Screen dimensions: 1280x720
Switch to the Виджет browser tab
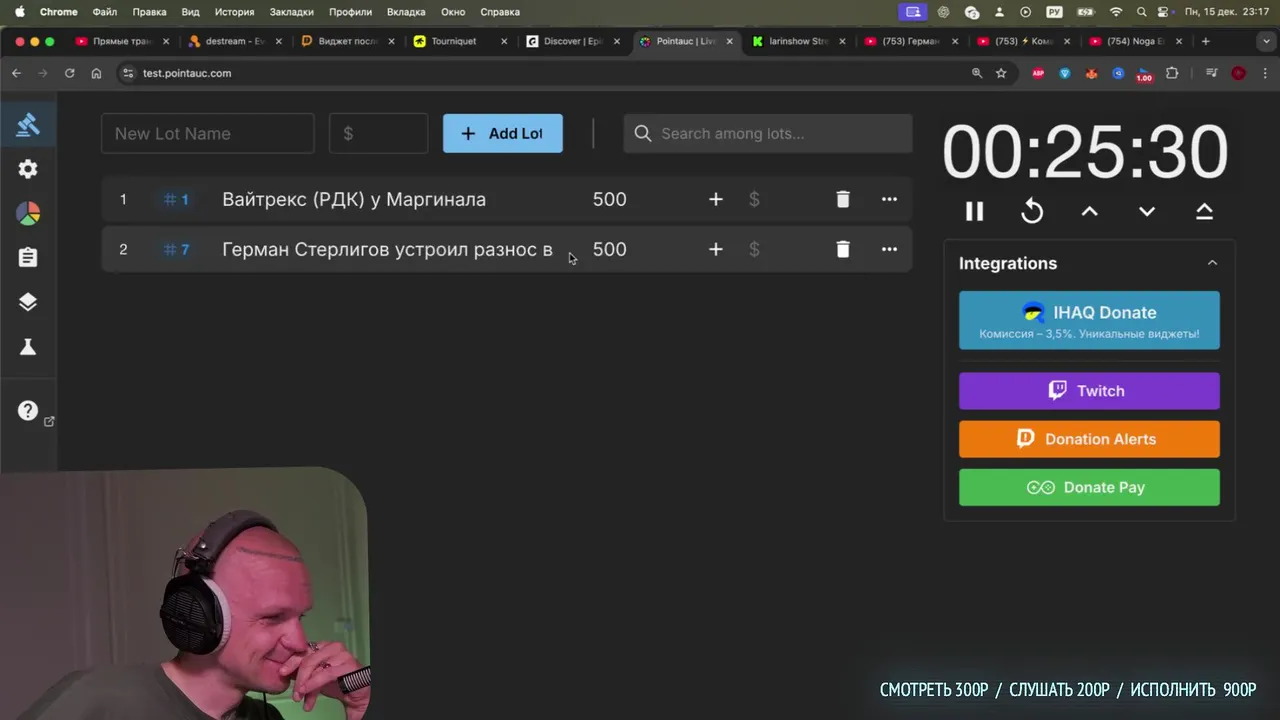tap(348, 41)
